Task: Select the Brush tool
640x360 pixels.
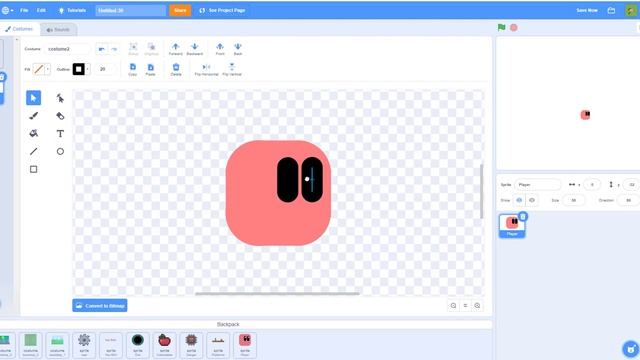Action: point(33,116)
